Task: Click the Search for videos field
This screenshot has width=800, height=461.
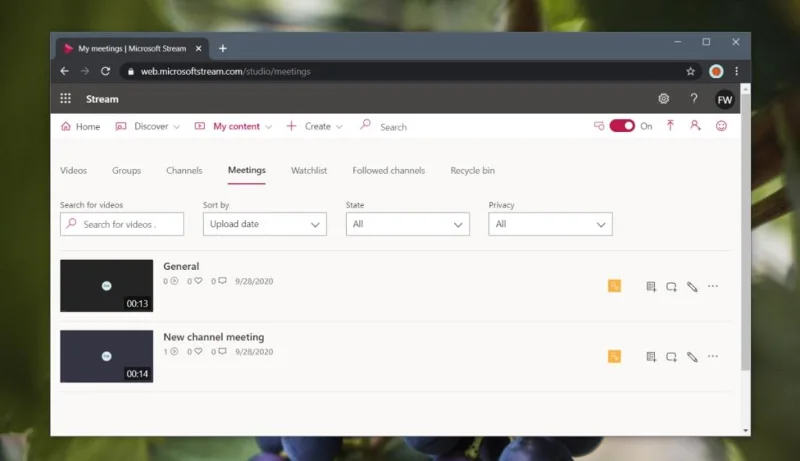Action: [122, 224]
